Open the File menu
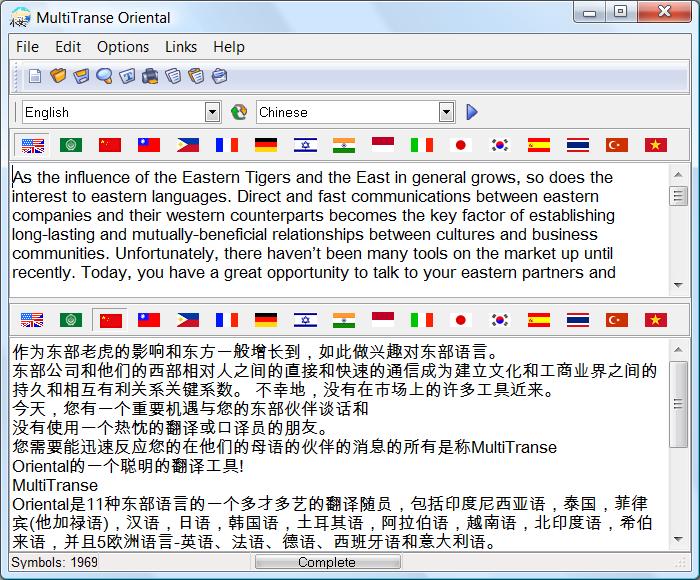The image size is (700, 580). click(27, 46)
